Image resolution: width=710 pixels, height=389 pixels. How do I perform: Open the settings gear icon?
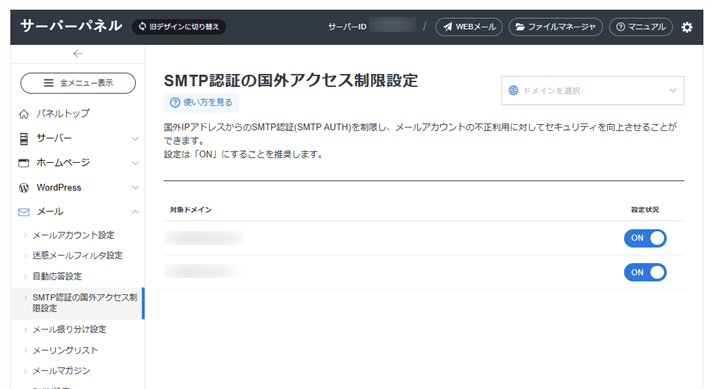point(687,27)
